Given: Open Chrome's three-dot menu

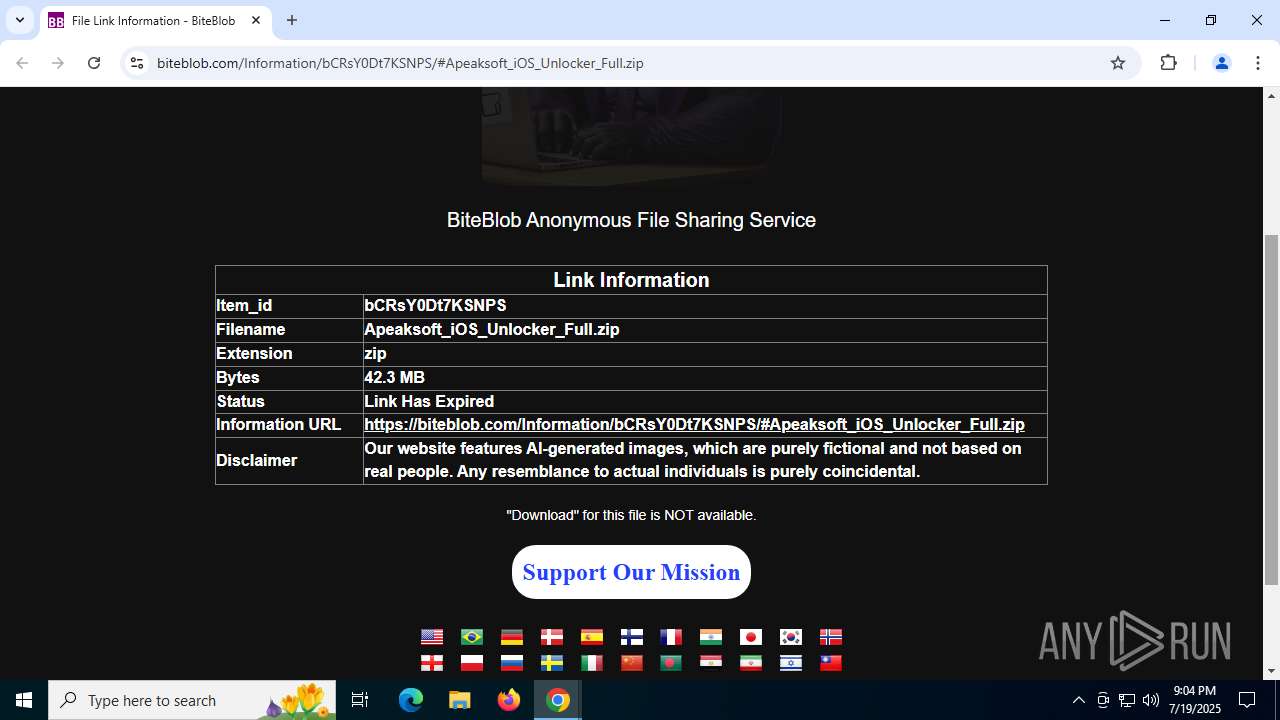Looking at the screenshot, I should coord(1257,63).
